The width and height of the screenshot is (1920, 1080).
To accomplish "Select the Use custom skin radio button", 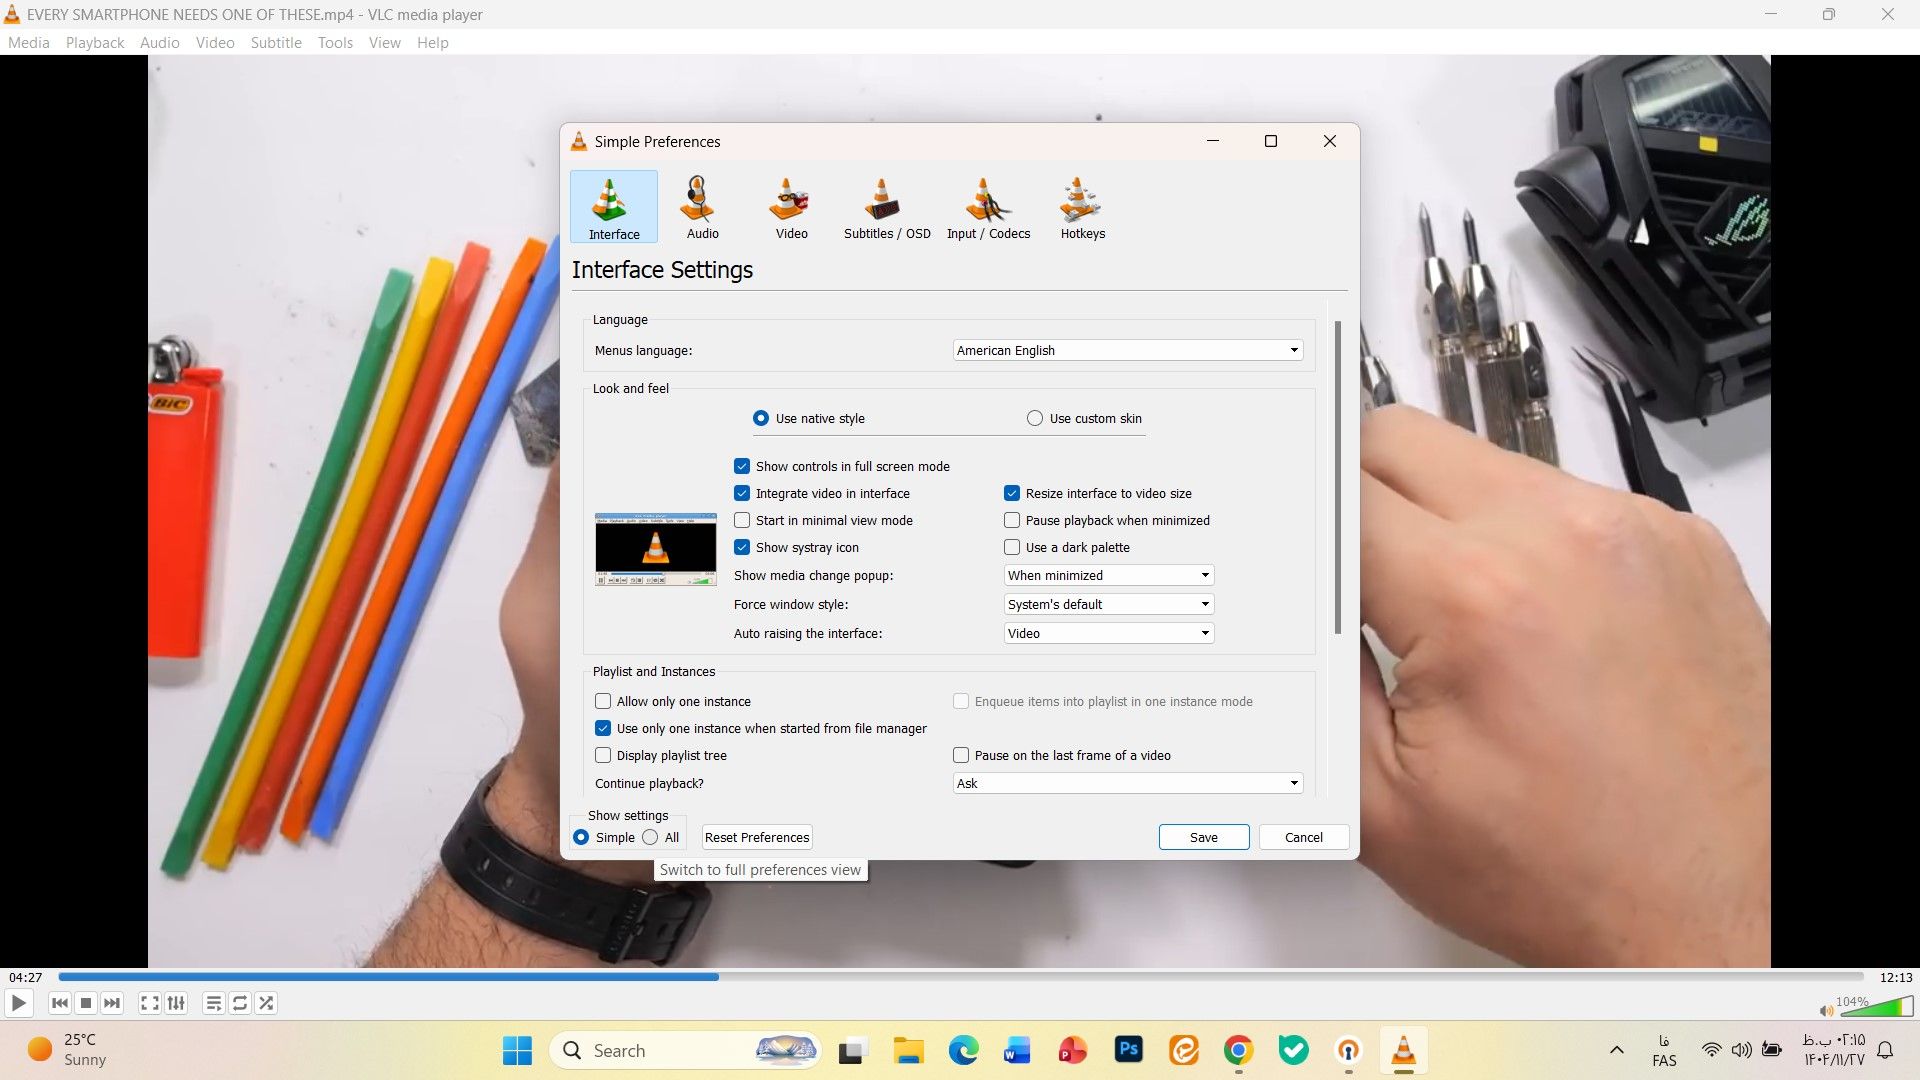I will click(x=1035, y=418).
